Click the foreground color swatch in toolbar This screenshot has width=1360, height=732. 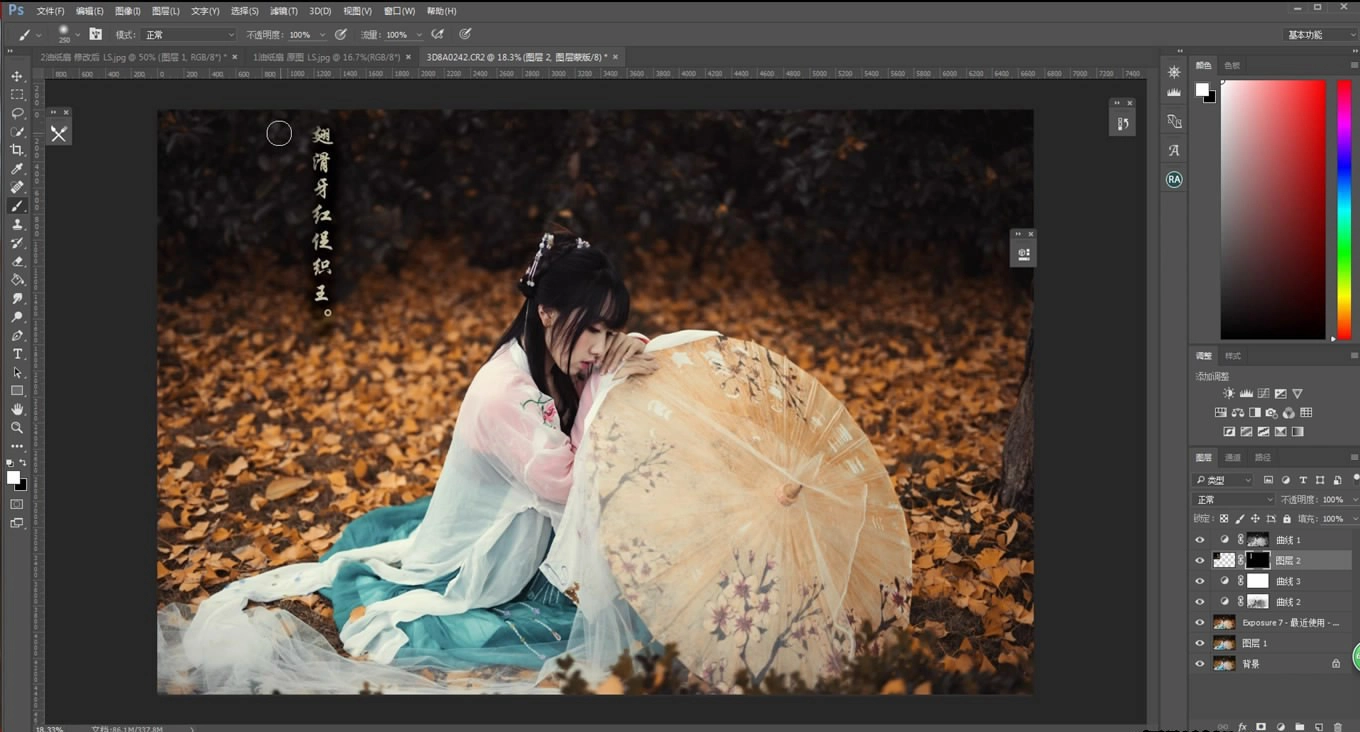pos(13,478)
